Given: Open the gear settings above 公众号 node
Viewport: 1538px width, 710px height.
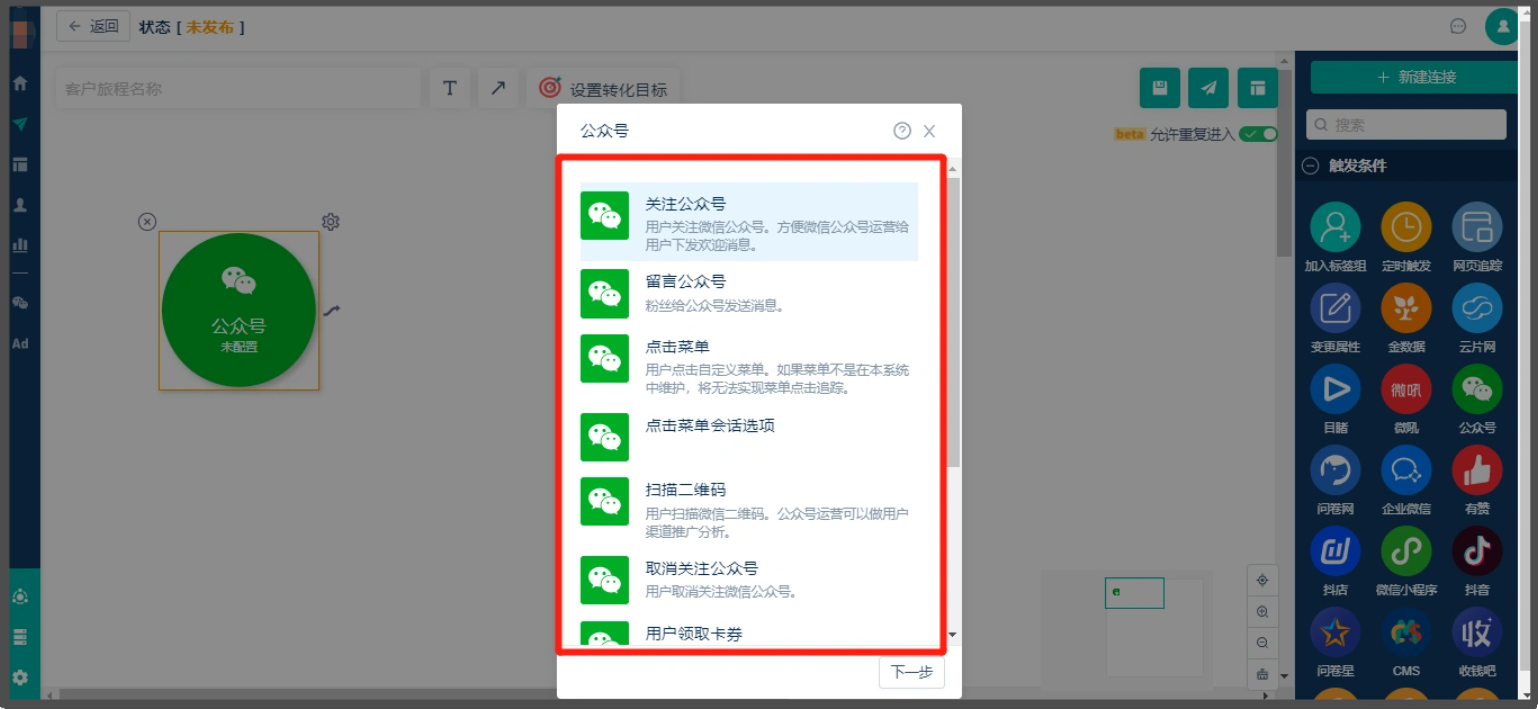Looking at the screenshot, I should pyautogui.click(x=331, y=222).
